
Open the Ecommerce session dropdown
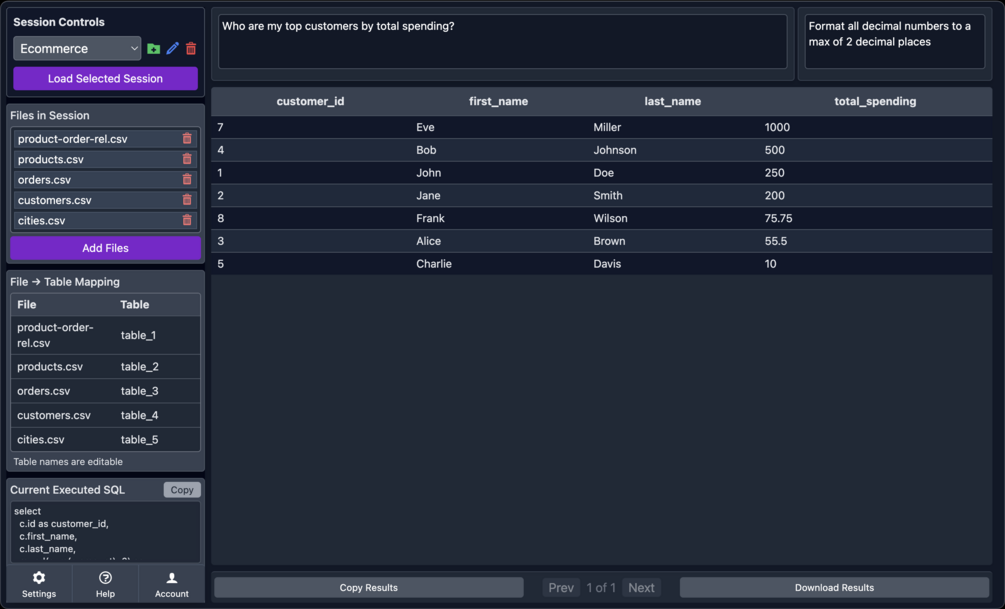coord(78,49)
